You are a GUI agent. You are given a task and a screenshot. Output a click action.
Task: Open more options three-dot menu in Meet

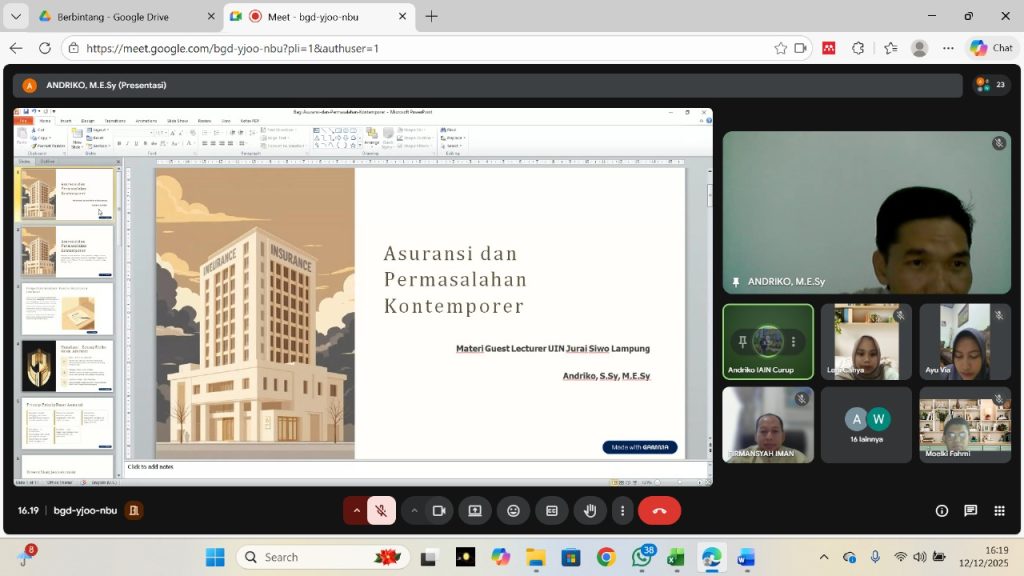(622, 510)
